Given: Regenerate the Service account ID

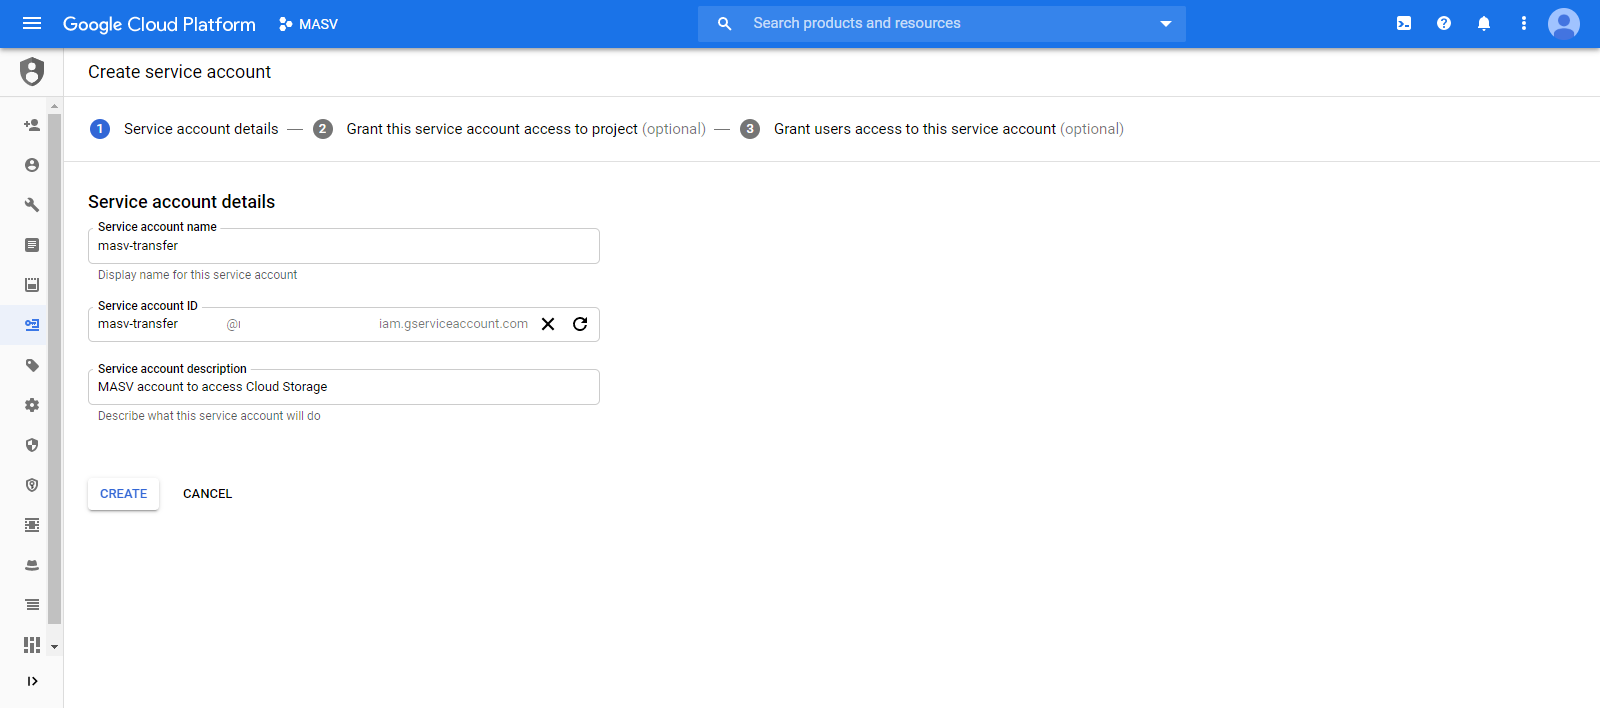Looking at the screenshot, I should point(580,324).
